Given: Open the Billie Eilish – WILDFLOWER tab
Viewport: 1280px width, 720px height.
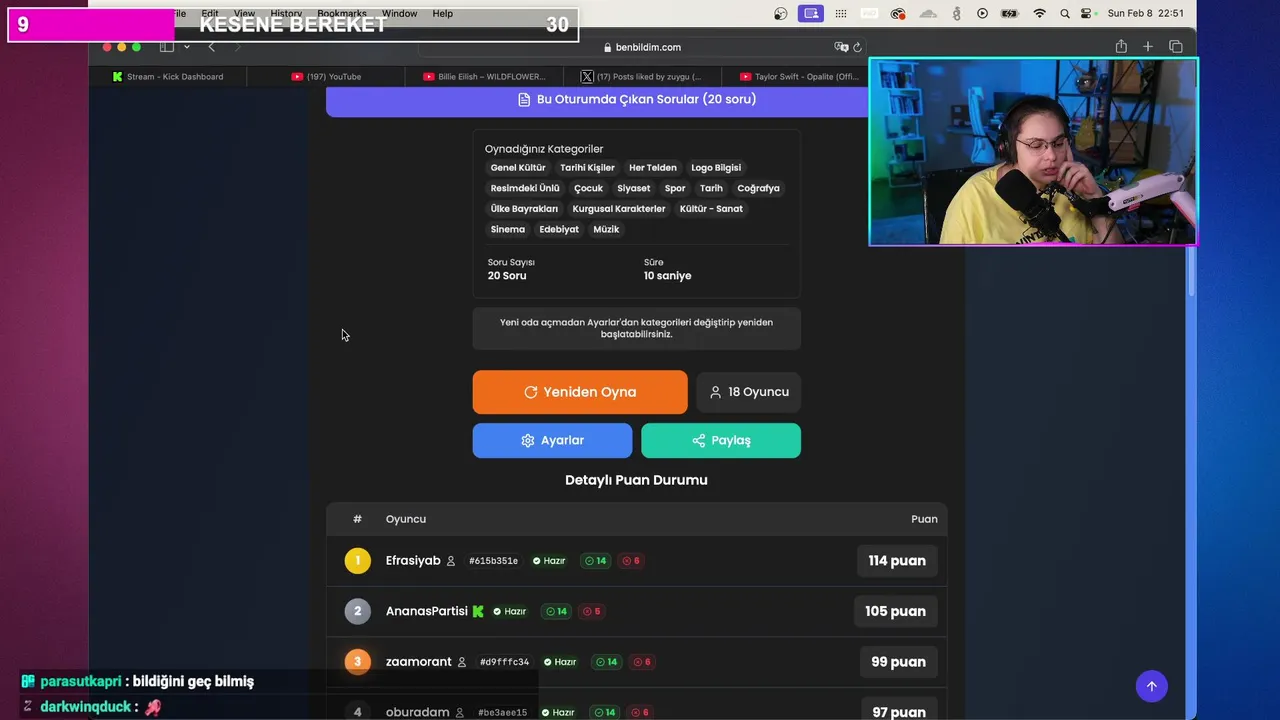Looking at the screenshot, I should [484, 76].
